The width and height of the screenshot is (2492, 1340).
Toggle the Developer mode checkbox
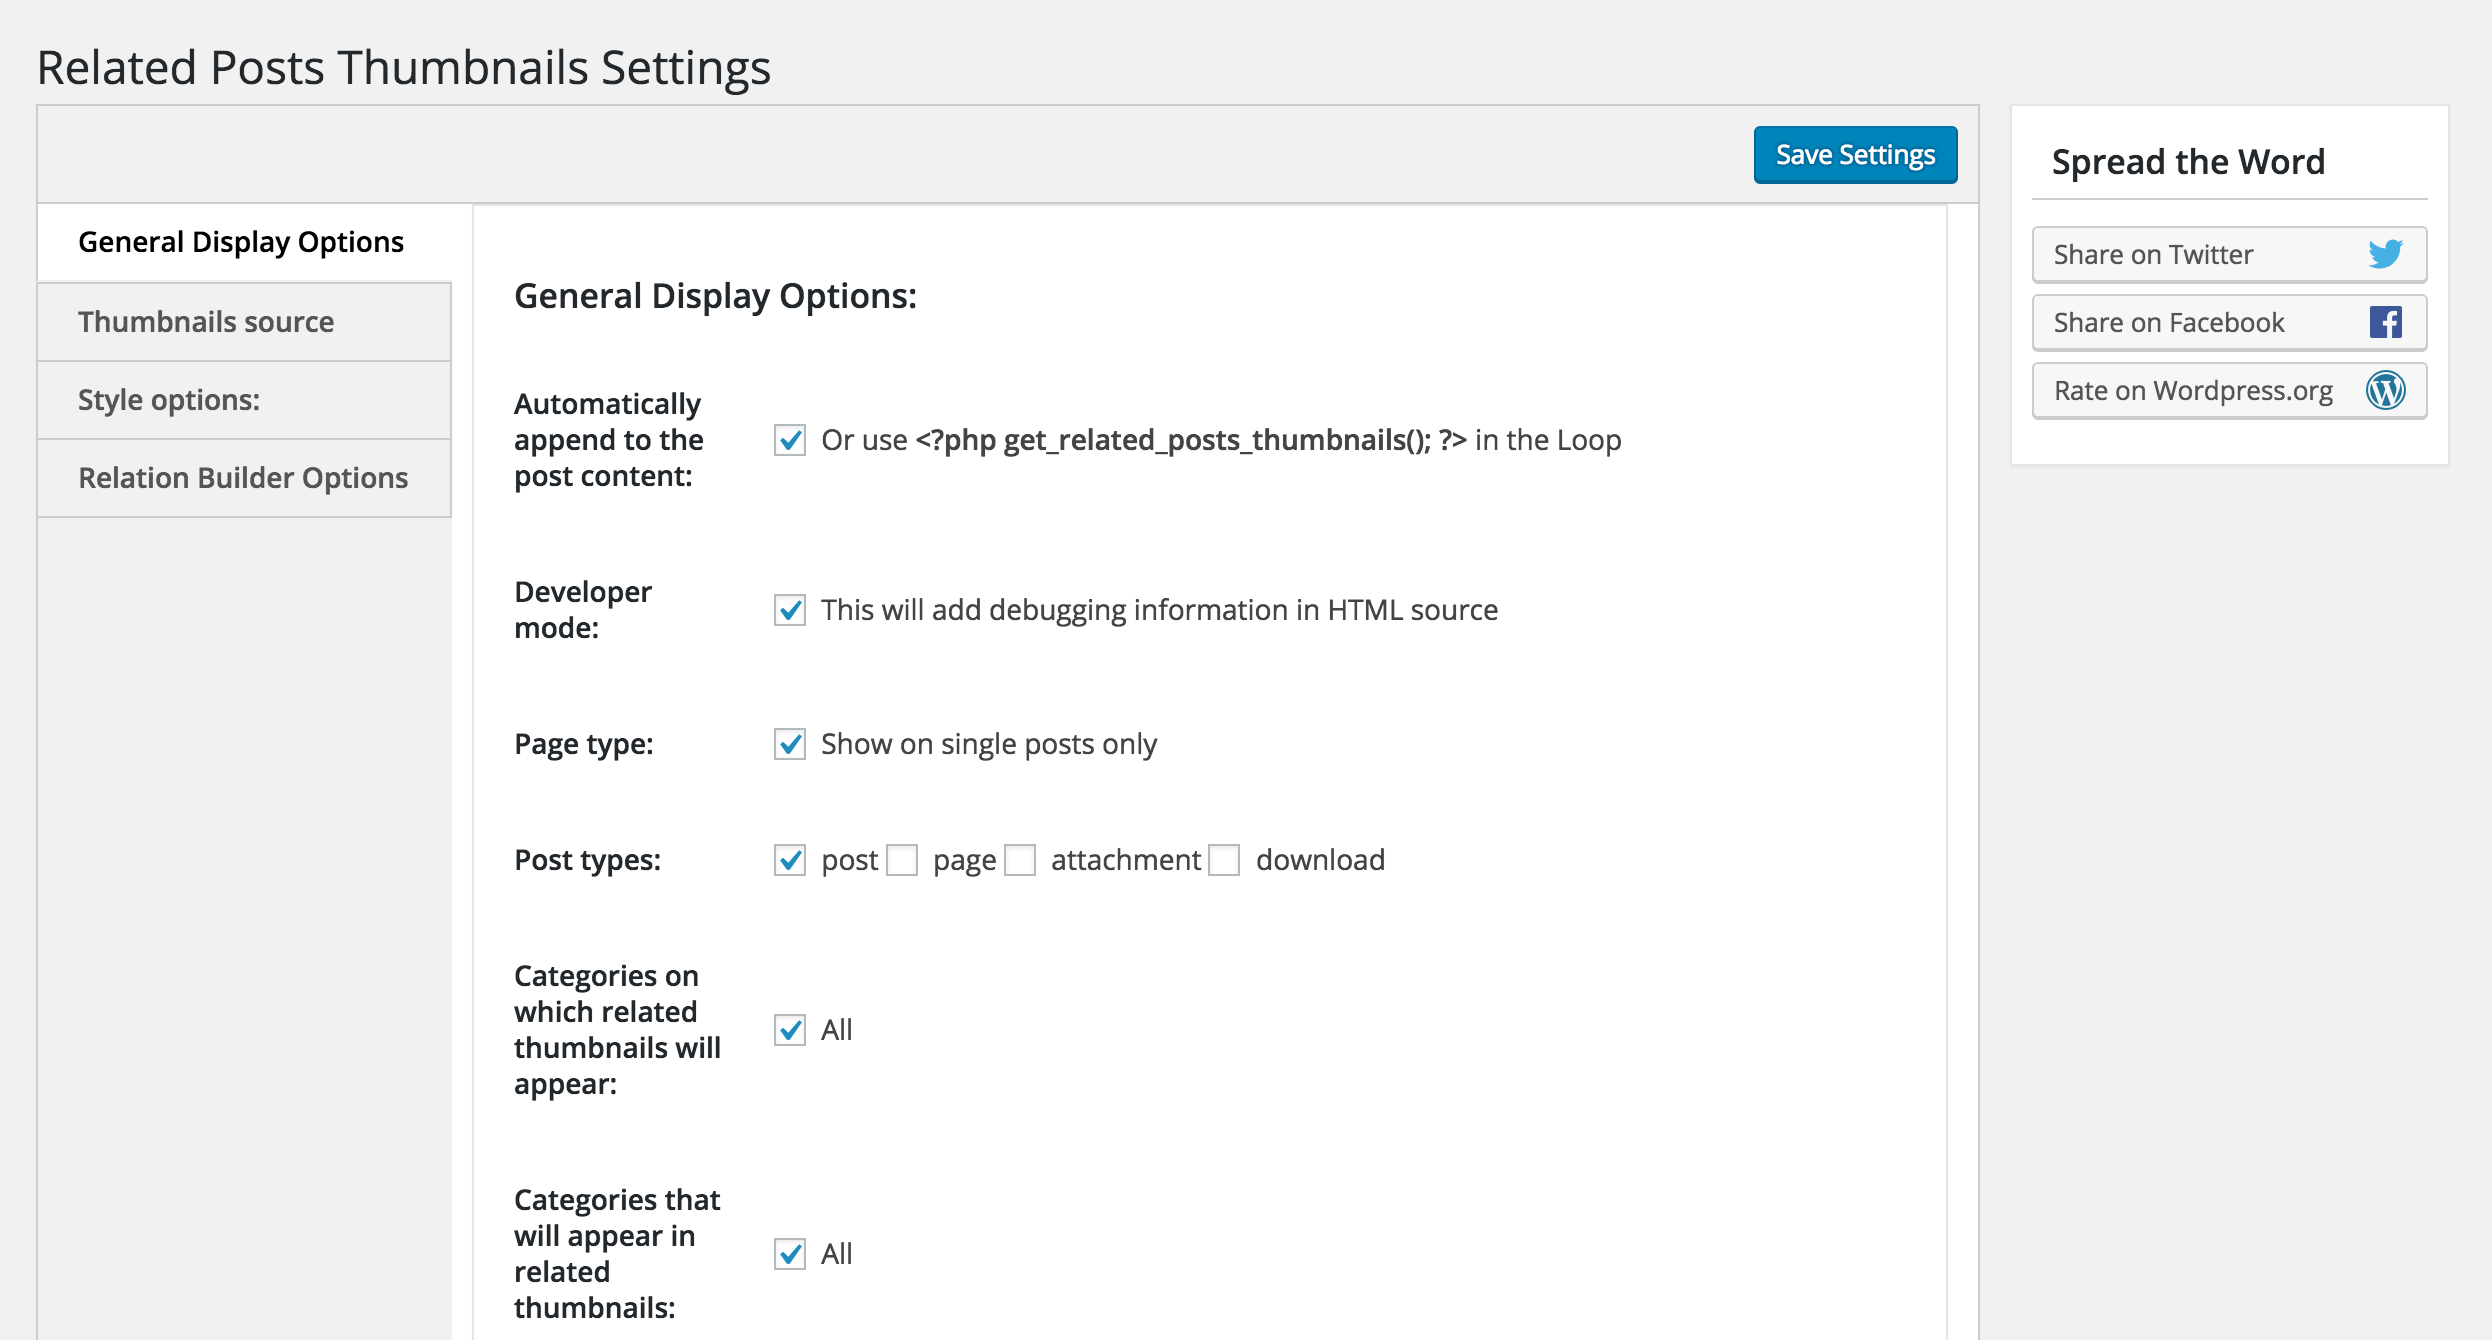point(792,611)
